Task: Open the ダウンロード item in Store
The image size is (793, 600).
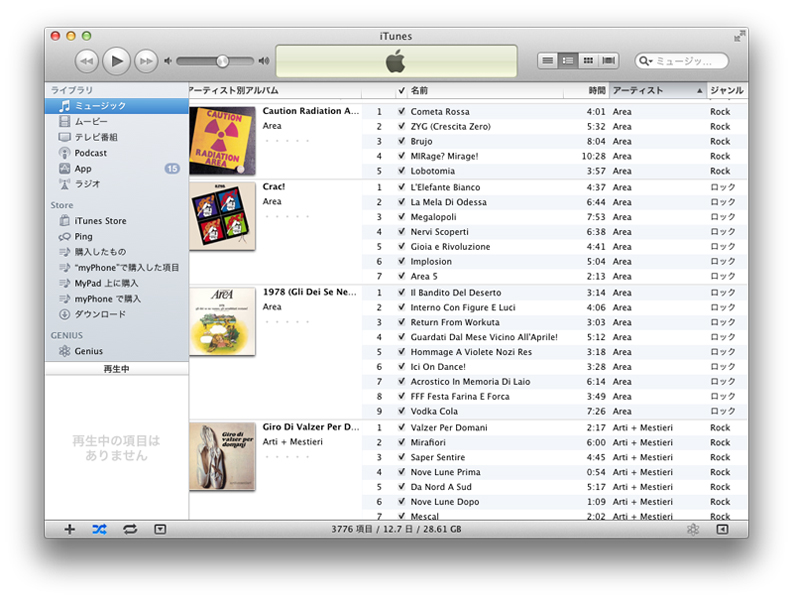Action: (100, 314)
